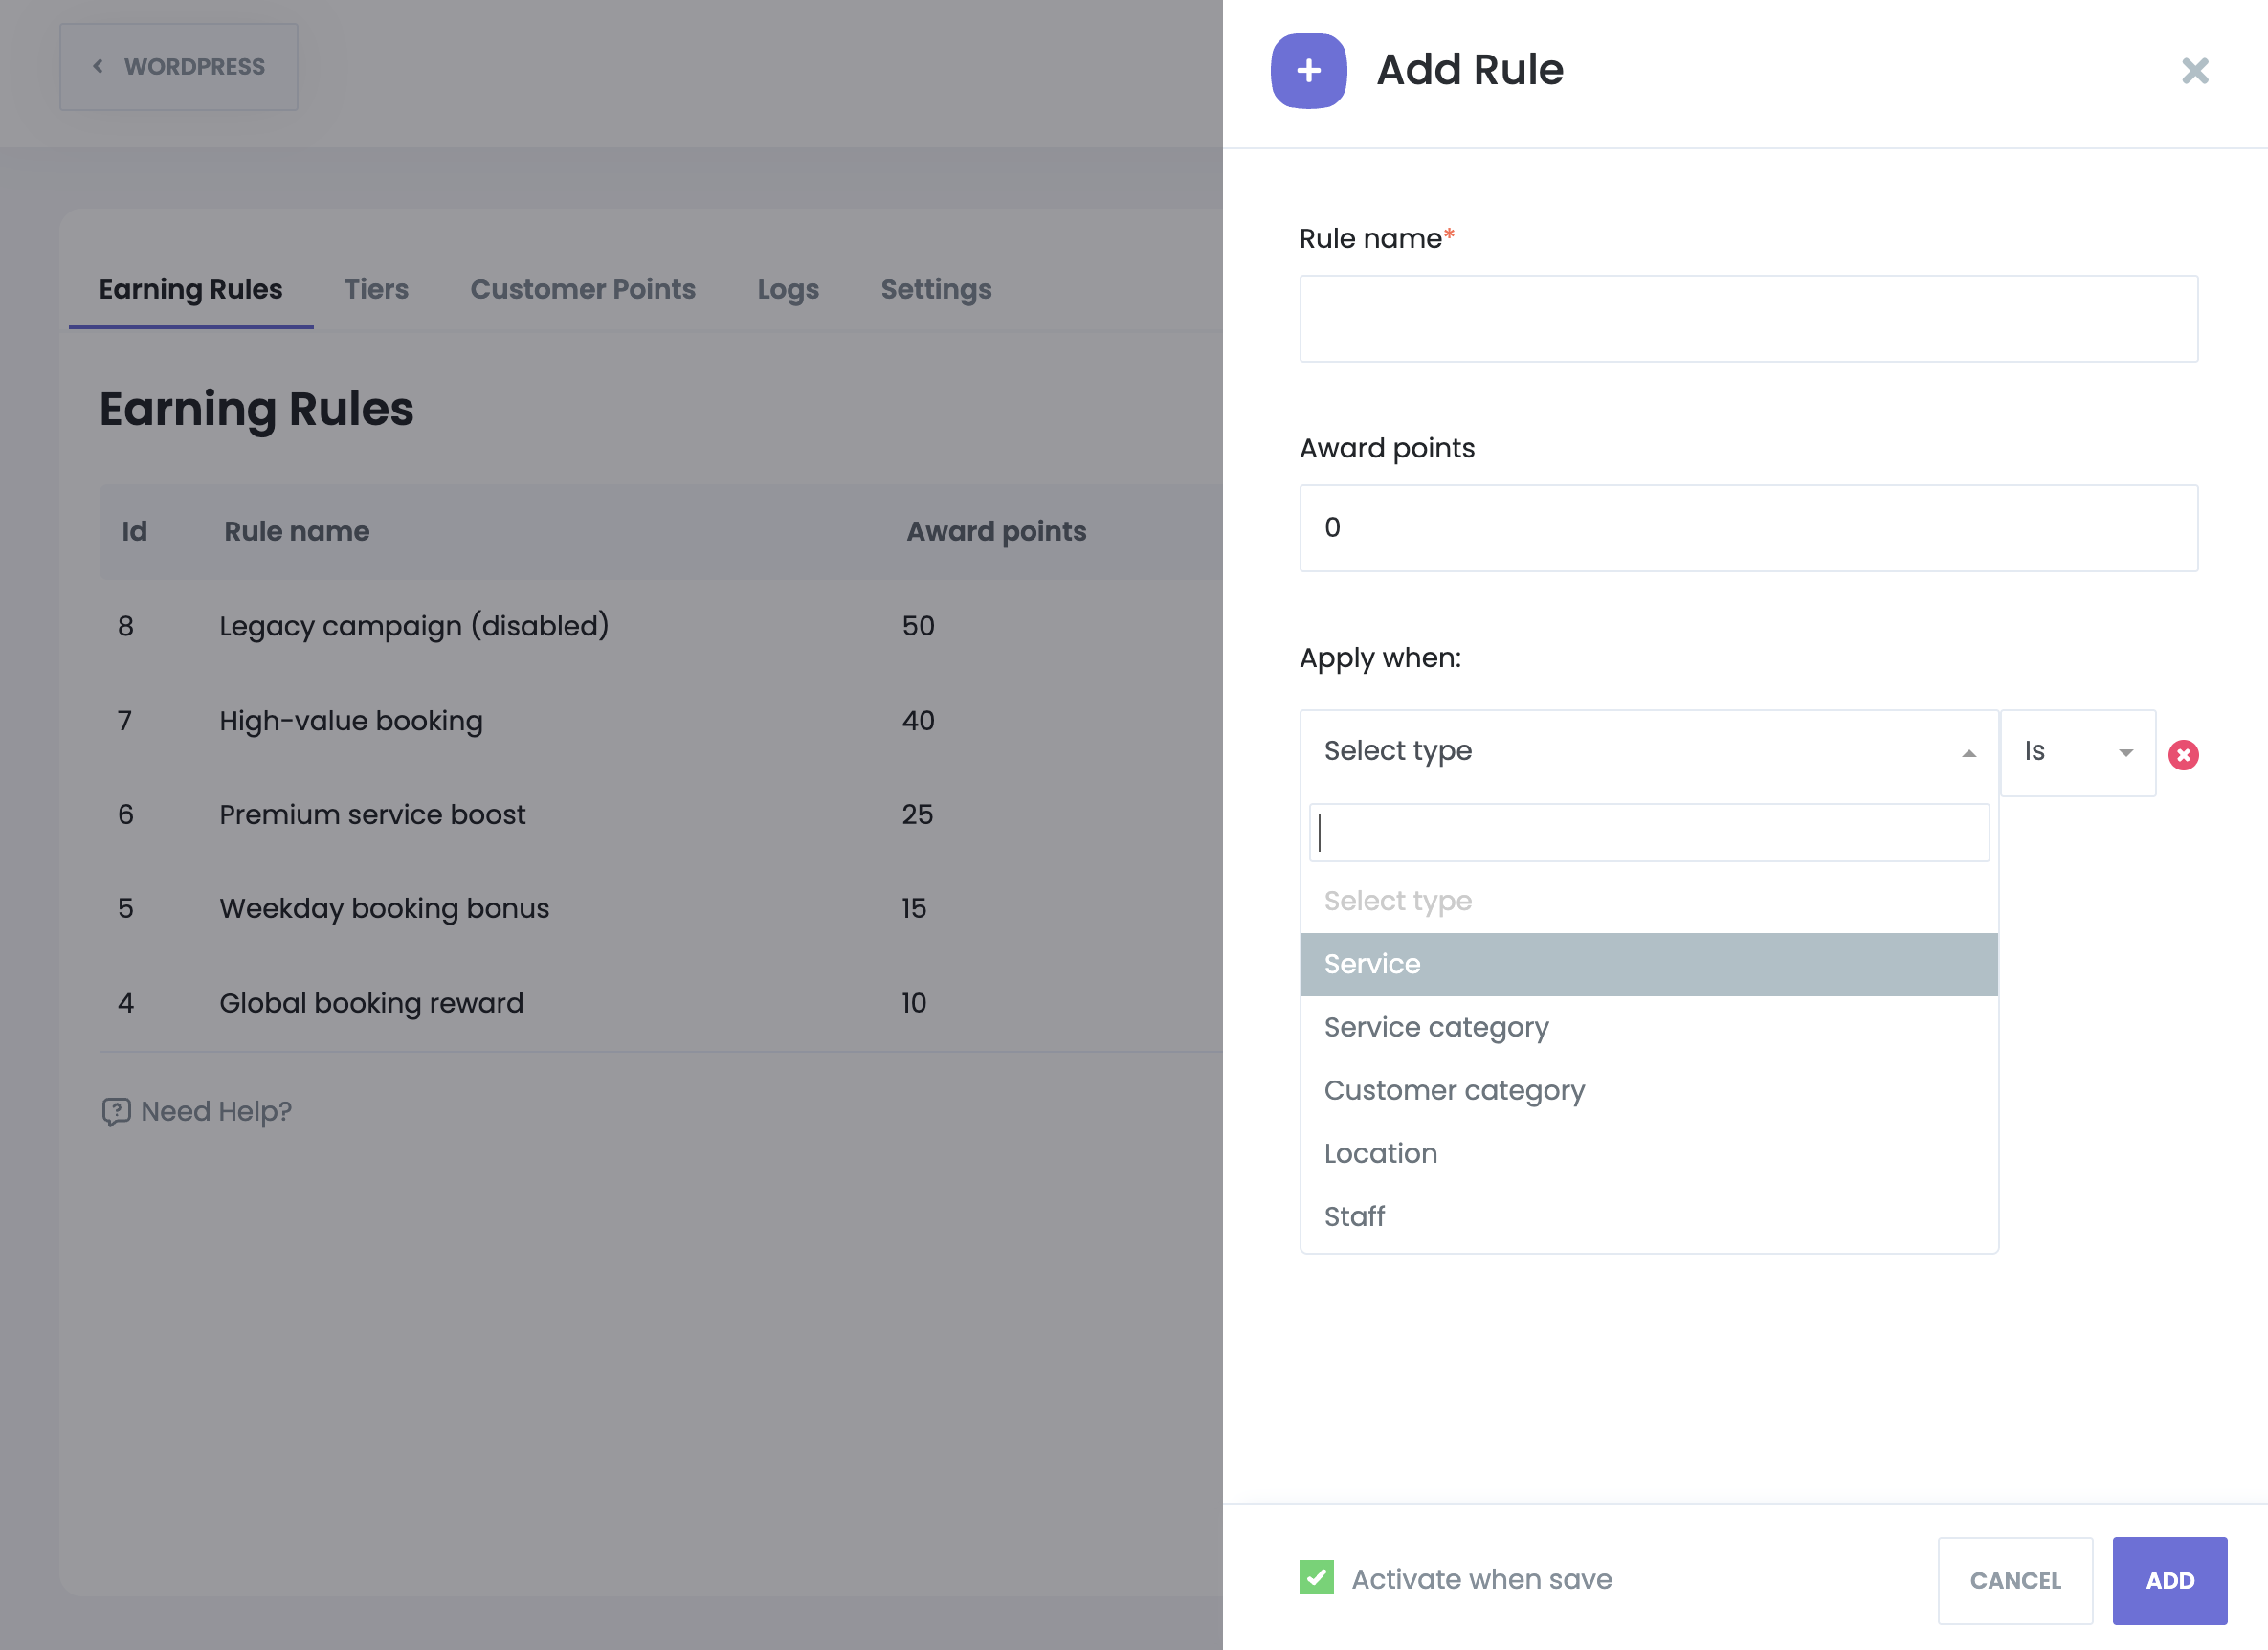
Task: Switch to the Tiers tab
Action: 376,289
